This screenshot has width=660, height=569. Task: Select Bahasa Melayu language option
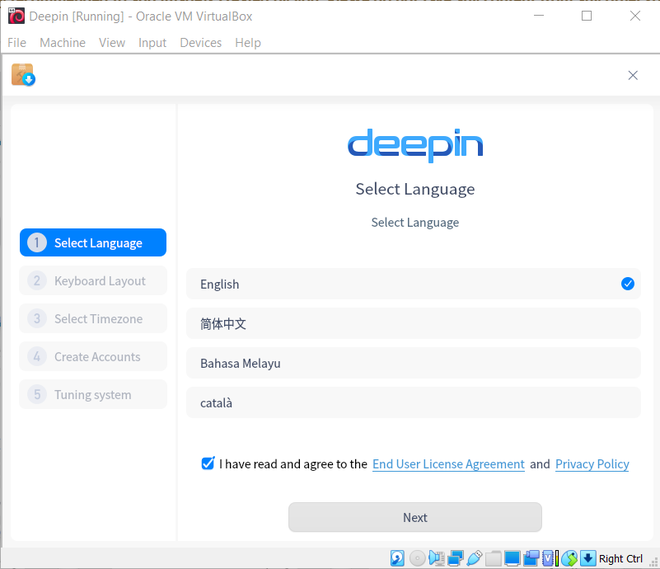click(413, 363)
